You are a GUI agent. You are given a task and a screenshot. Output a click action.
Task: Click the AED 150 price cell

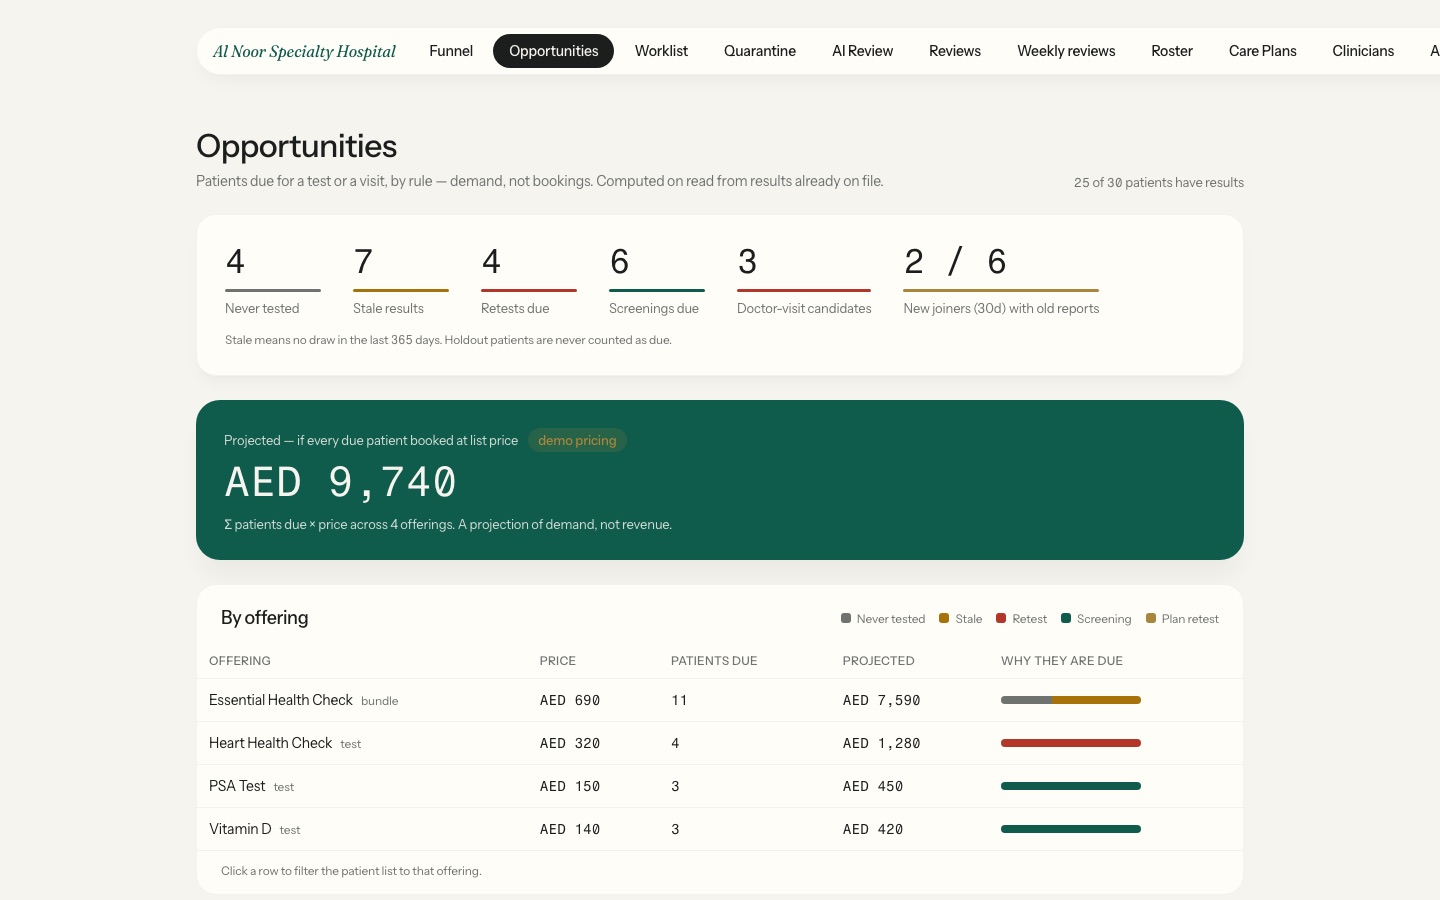click(570, 786)
